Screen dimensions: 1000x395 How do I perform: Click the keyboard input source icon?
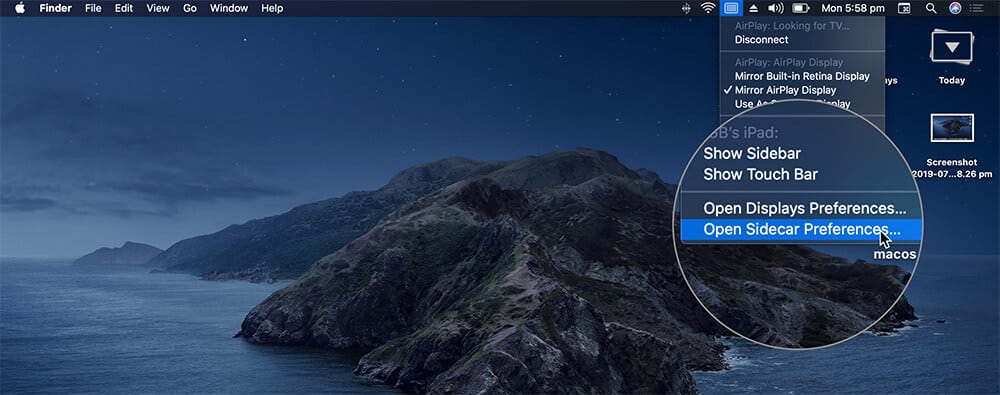coord(904,8)
